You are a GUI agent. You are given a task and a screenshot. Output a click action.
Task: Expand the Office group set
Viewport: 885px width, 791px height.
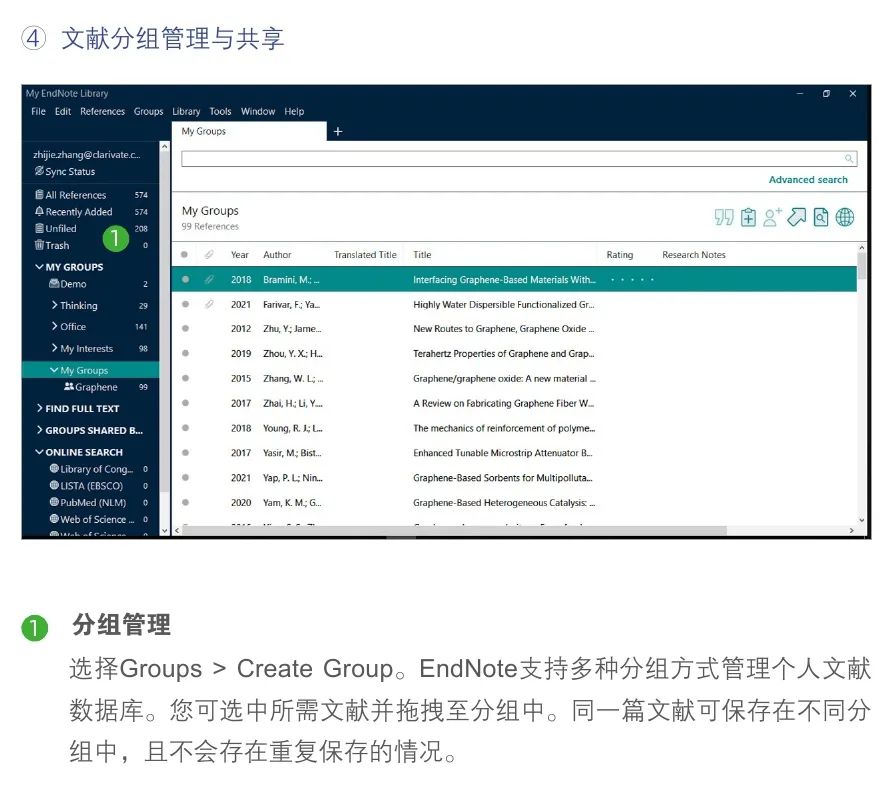point(54,326)
